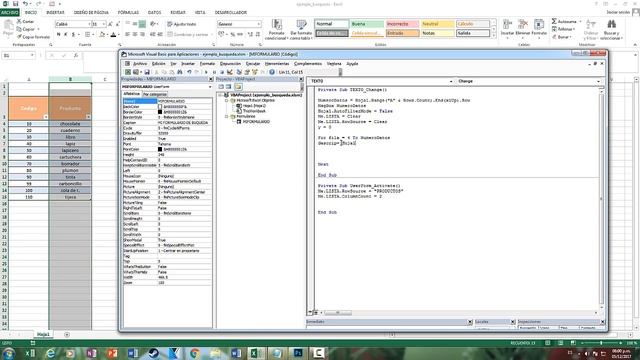
Task: Click the fill color bucket icon
Action: point(102,35)
